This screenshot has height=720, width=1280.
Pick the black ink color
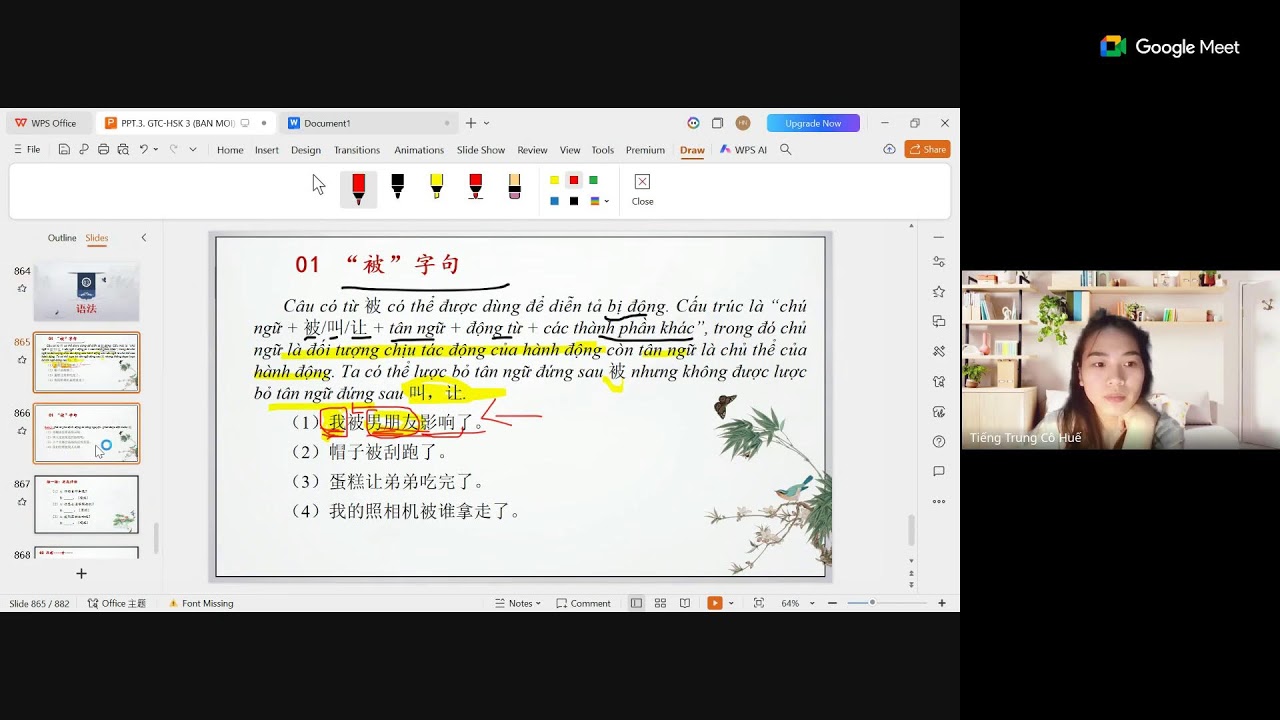tap(574, 201)
